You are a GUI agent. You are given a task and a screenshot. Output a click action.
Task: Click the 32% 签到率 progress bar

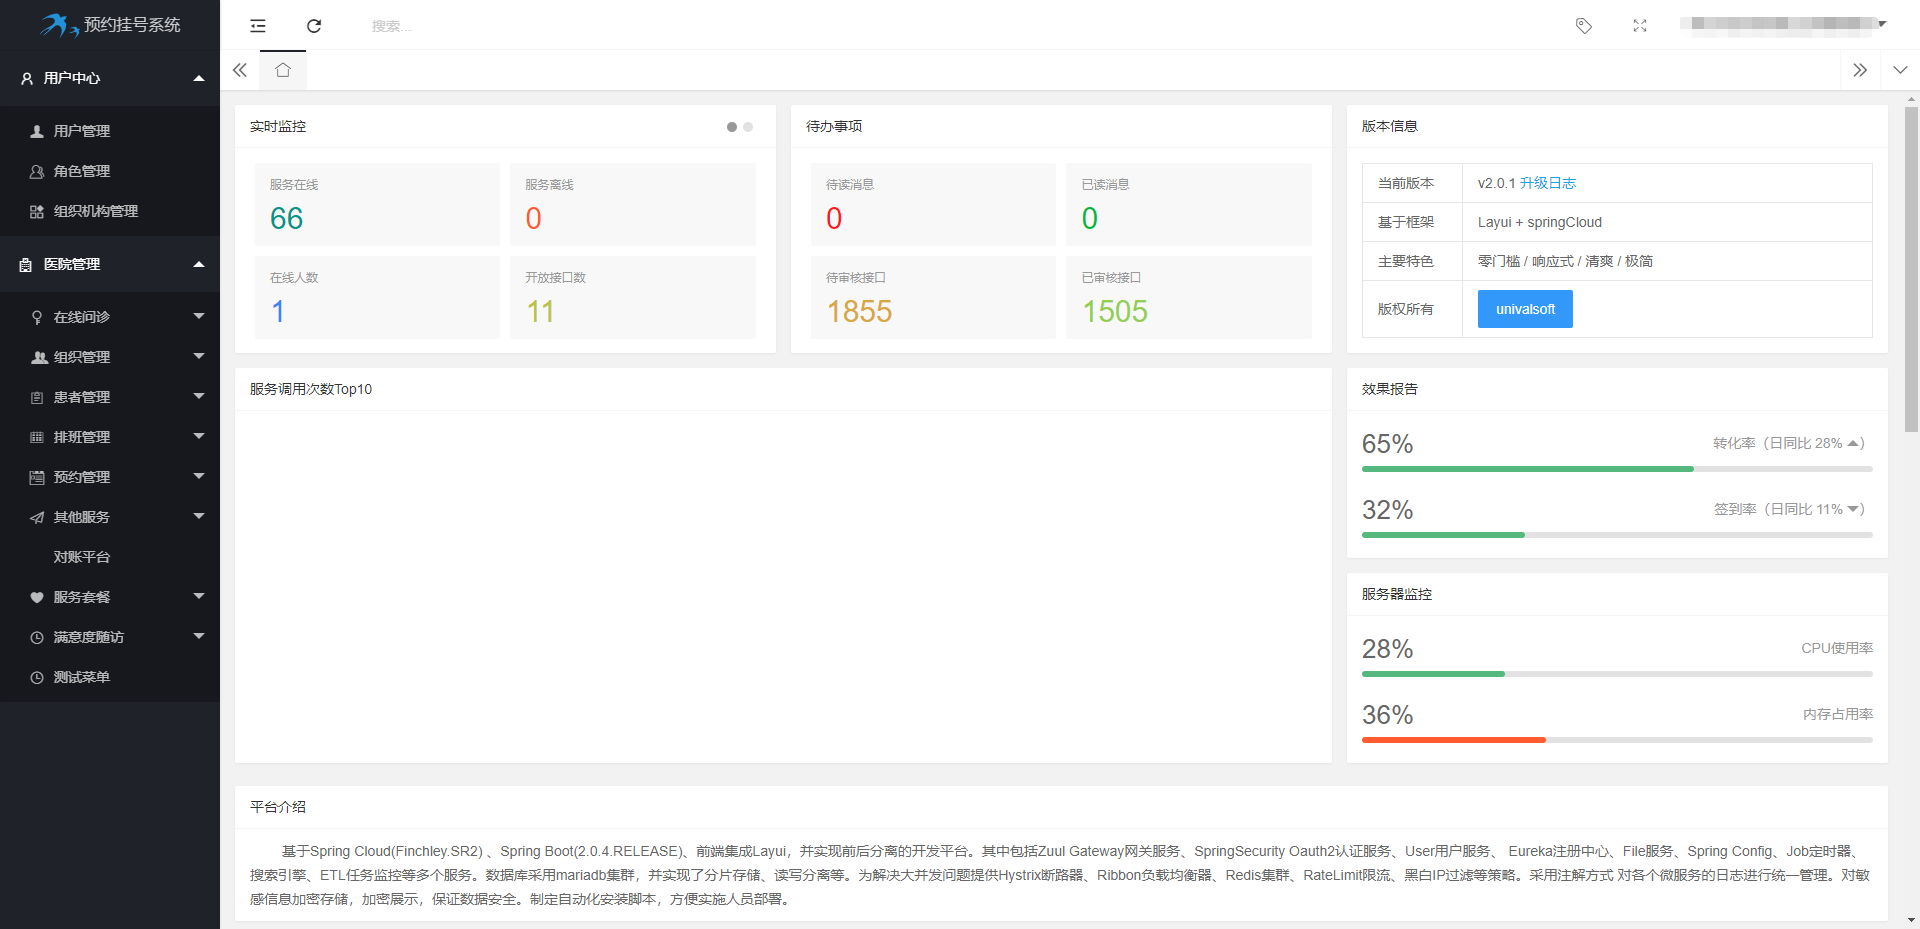[1617, 535]
